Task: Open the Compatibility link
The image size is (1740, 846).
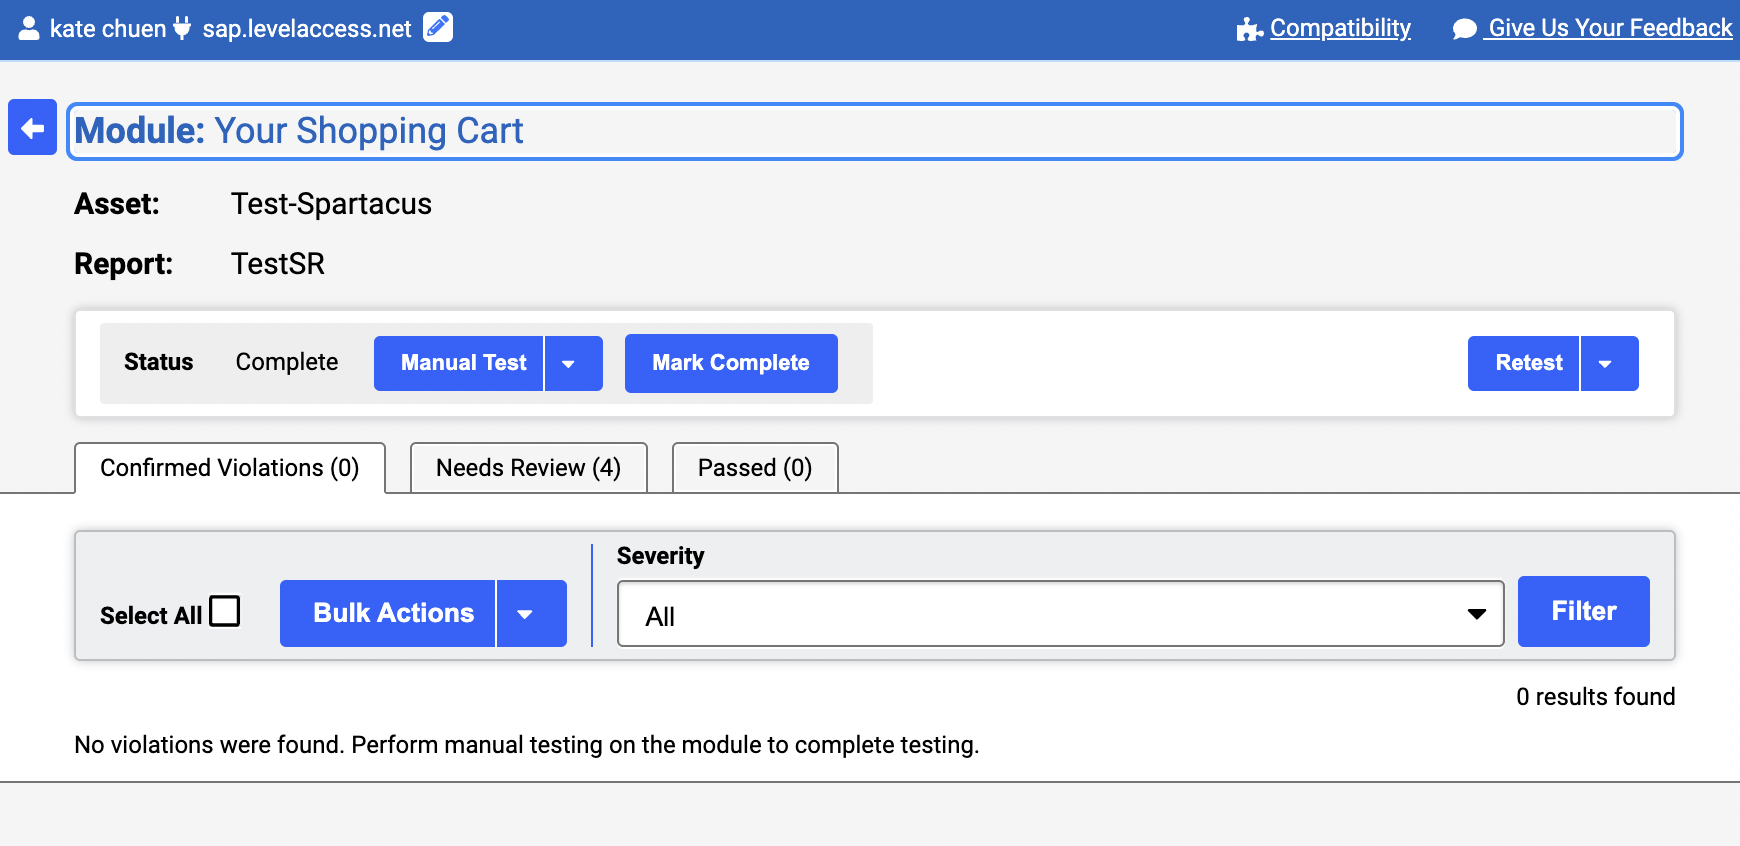Action: click(x=1340, y=28)
